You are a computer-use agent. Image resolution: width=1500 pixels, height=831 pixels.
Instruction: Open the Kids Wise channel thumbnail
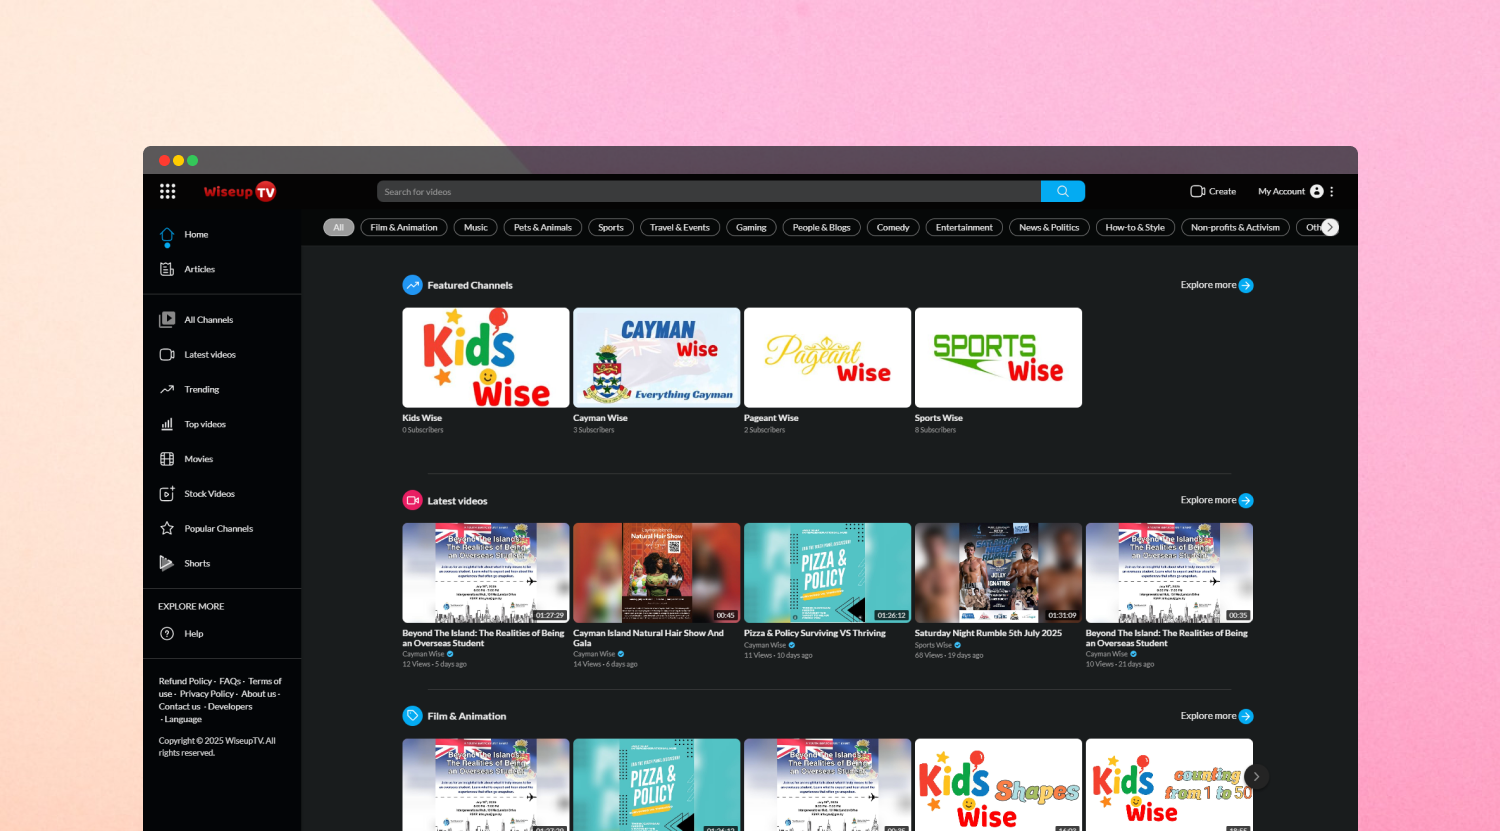coord(486,357)
